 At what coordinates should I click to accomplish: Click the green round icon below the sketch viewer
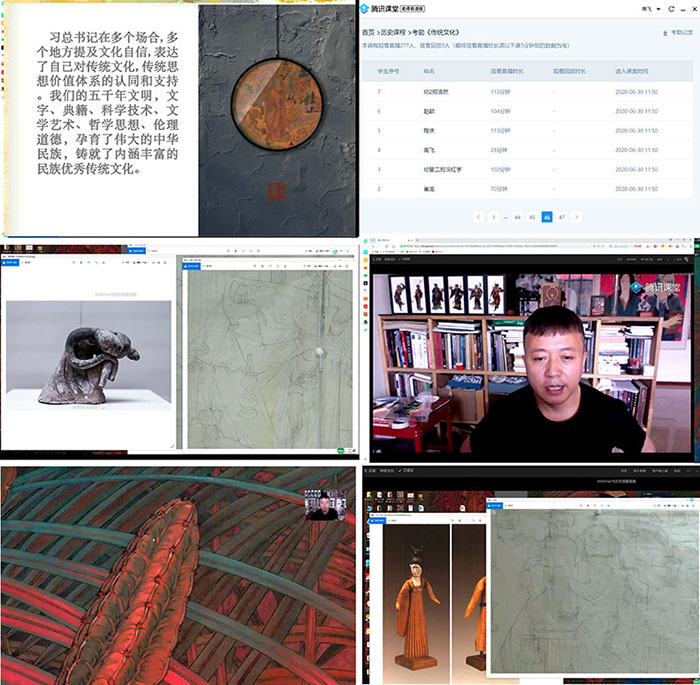(340, 451)
